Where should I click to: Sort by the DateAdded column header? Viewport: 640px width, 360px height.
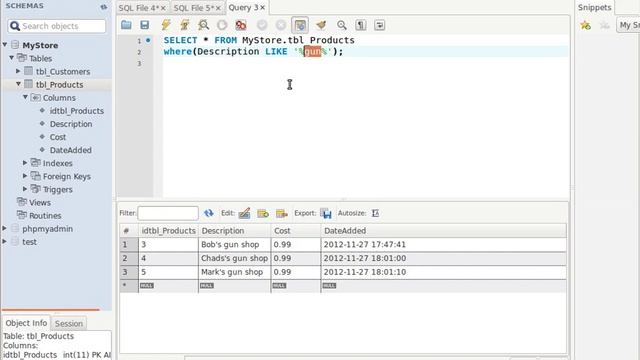point(444,231)
